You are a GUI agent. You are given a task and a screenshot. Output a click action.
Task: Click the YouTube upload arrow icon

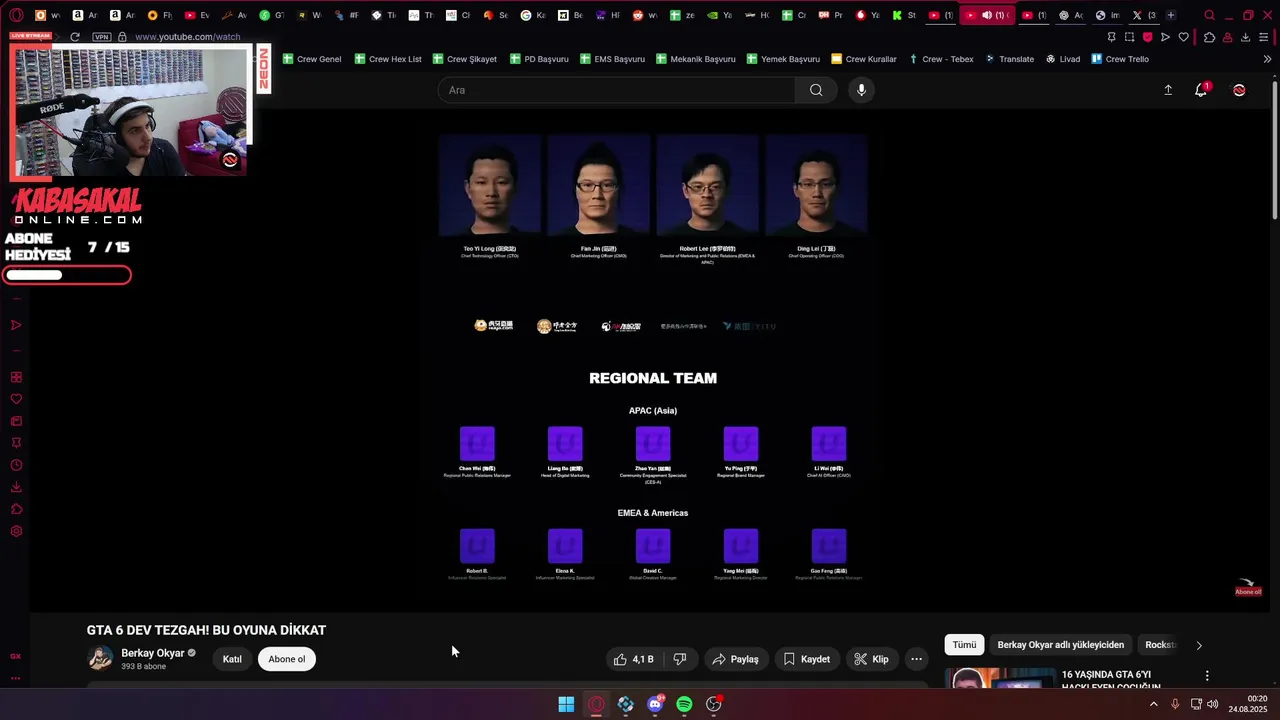pyautogui.click(x=1167, y=90)
